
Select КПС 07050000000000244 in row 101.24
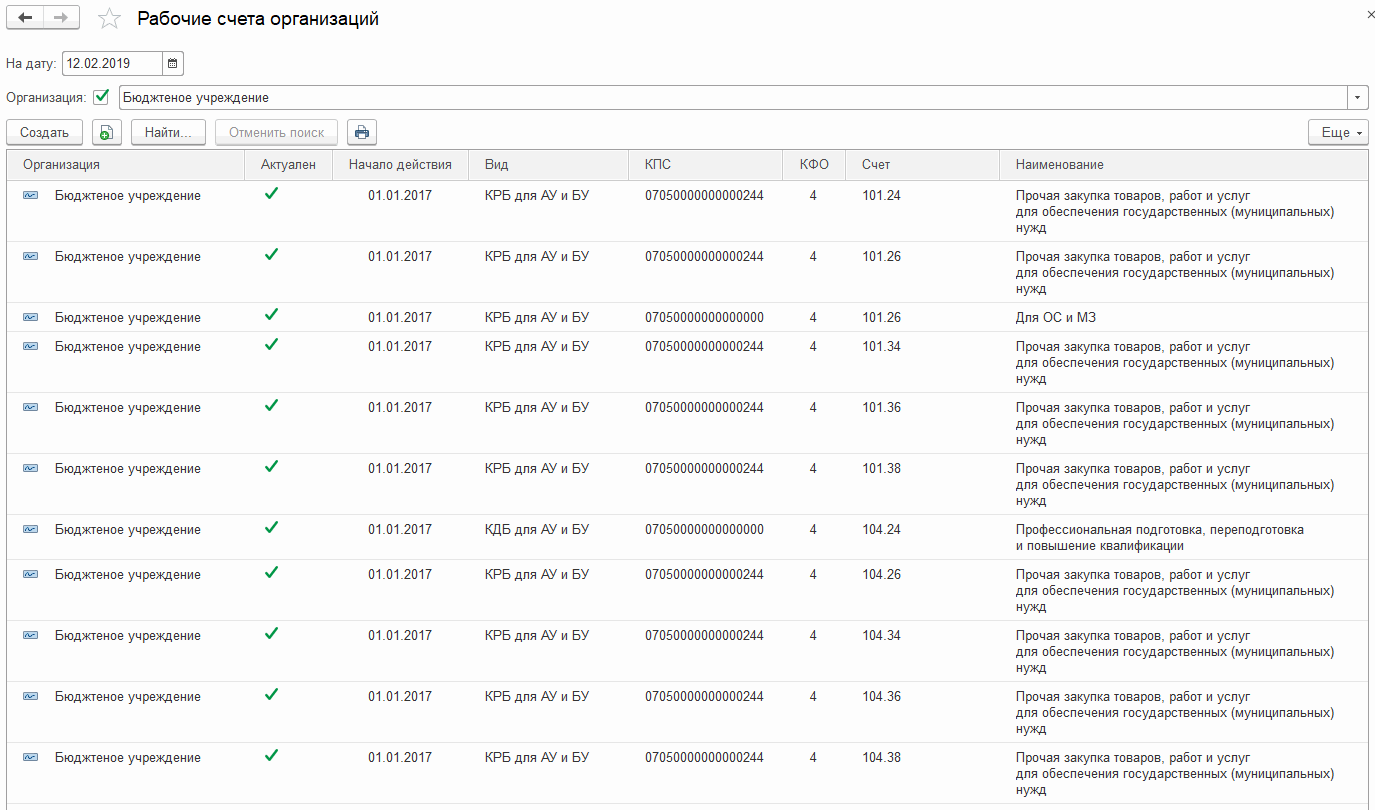tap(705, 196)
